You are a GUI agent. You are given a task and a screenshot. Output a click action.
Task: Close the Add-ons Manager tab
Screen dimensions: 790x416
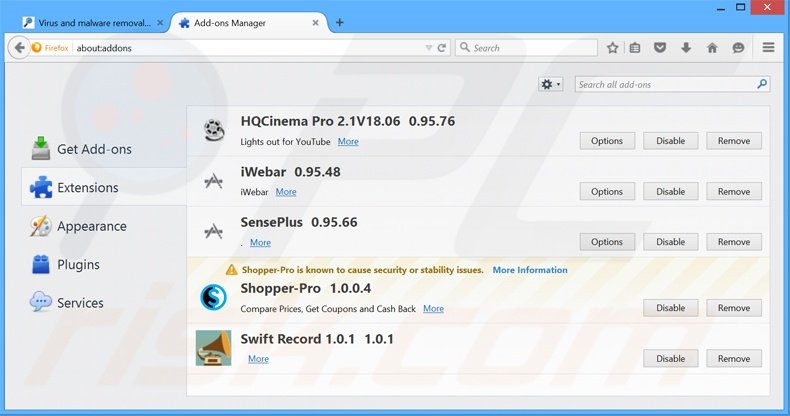(x=315, y=23)
